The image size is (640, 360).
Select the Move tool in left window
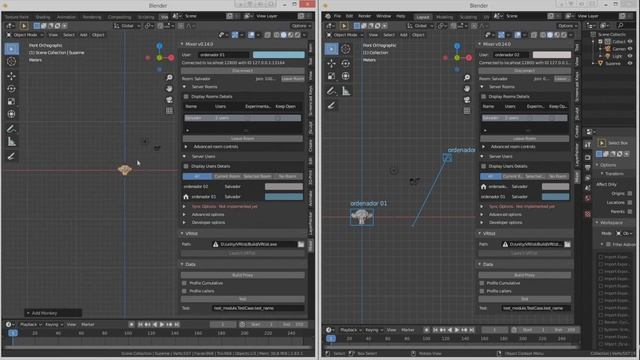(x=11, y=76)
